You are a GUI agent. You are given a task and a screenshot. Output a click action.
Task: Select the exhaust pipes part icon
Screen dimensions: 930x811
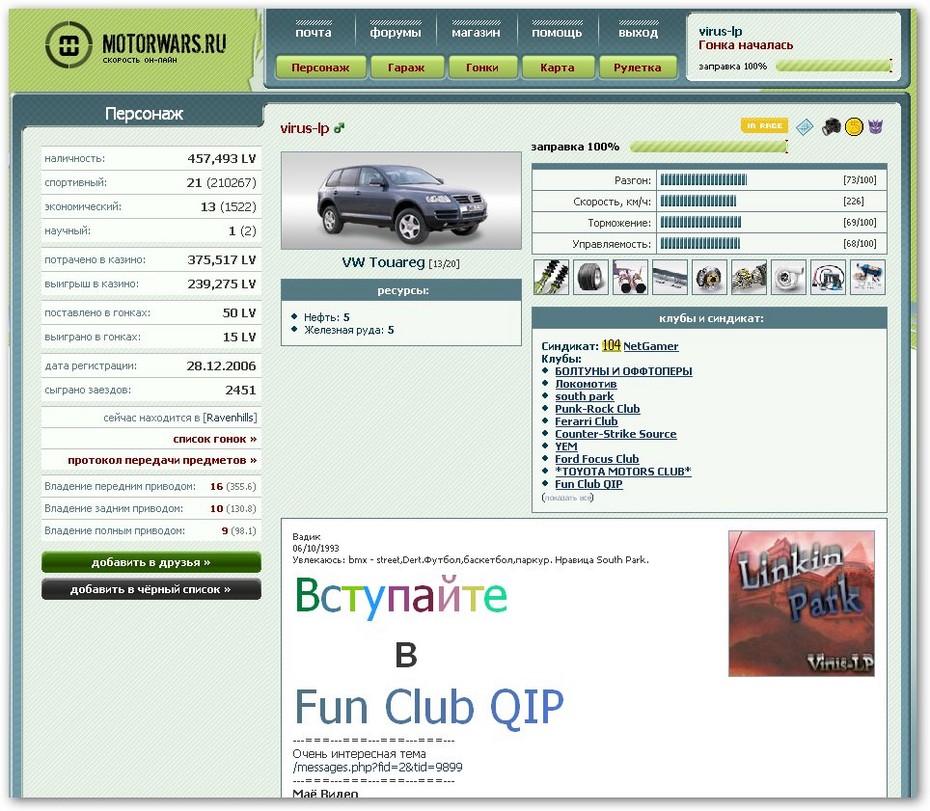[630, 276]
